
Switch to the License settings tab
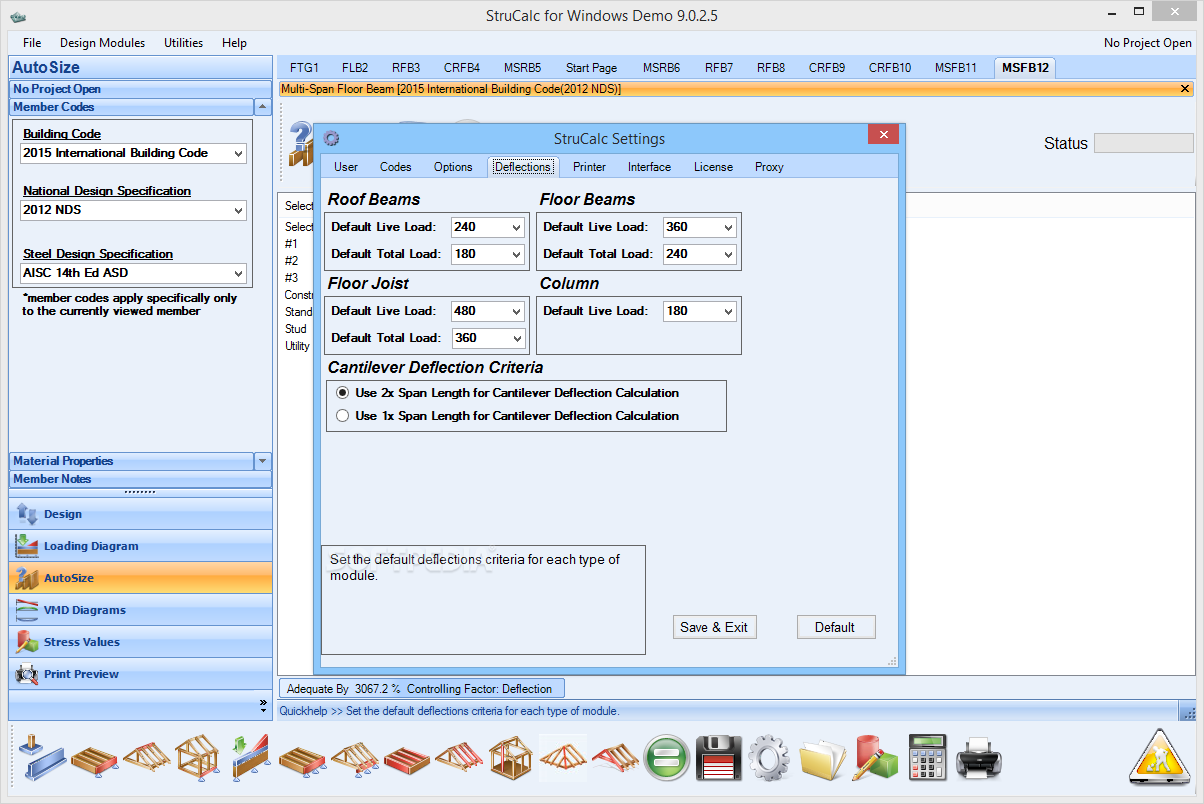713,167
